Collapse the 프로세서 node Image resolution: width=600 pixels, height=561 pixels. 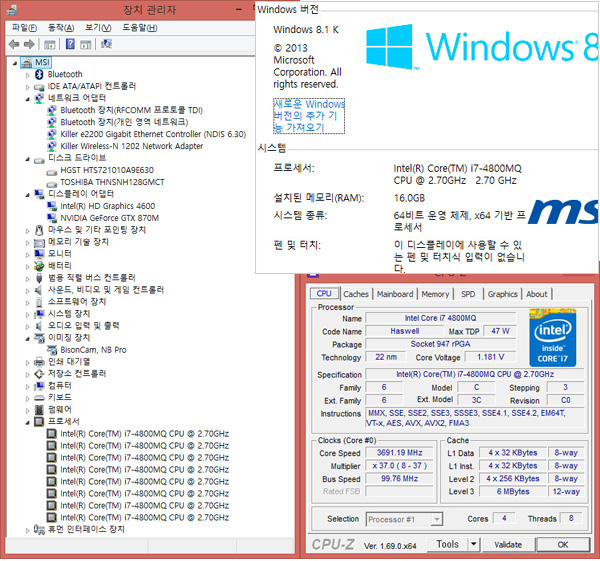[x=28, y=422]
